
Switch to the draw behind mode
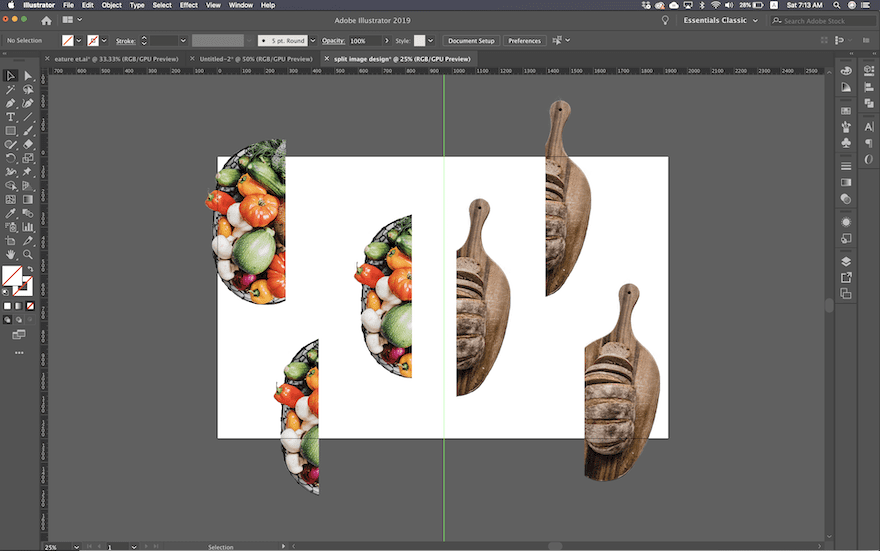18,320
